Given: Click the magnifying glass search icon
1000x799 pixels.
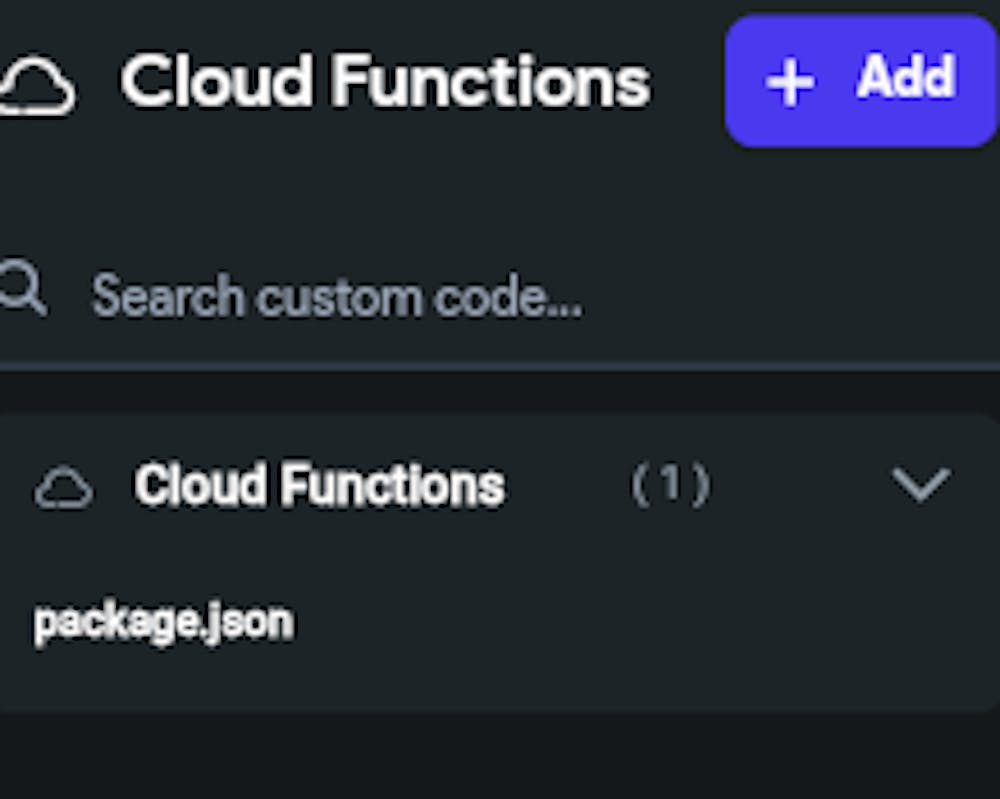Looking at the screenshot, I should pos(22,290).
